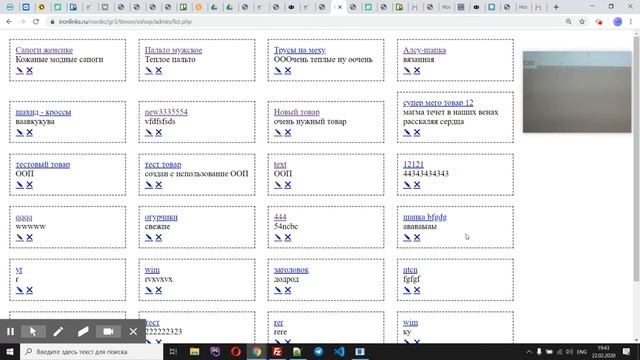Image resolution: width=640 pixels, height=360 pixels.
Task: Edit the супер мего товар 12 product
Action: click(407, 132)
